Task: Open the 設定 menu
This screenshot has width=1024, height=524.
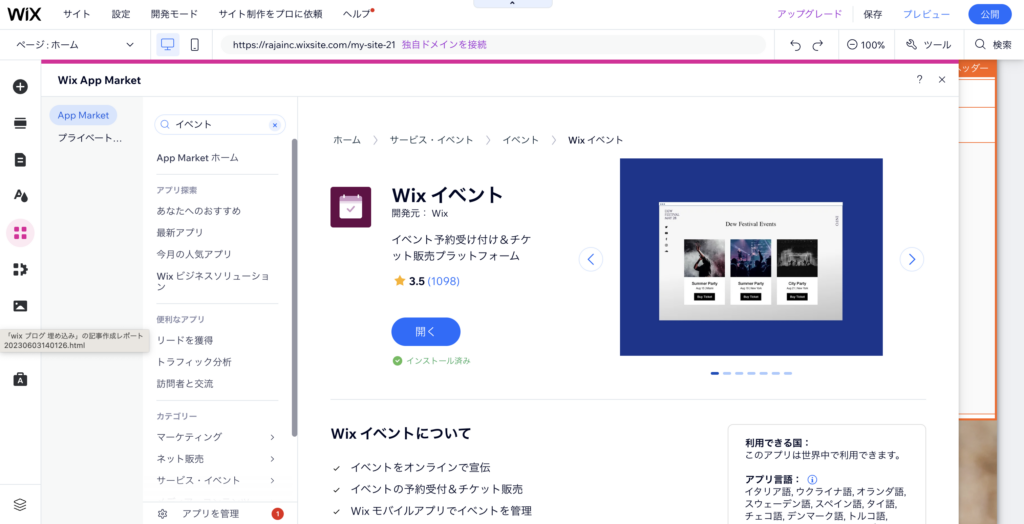Action: click(x=121, y=14)
